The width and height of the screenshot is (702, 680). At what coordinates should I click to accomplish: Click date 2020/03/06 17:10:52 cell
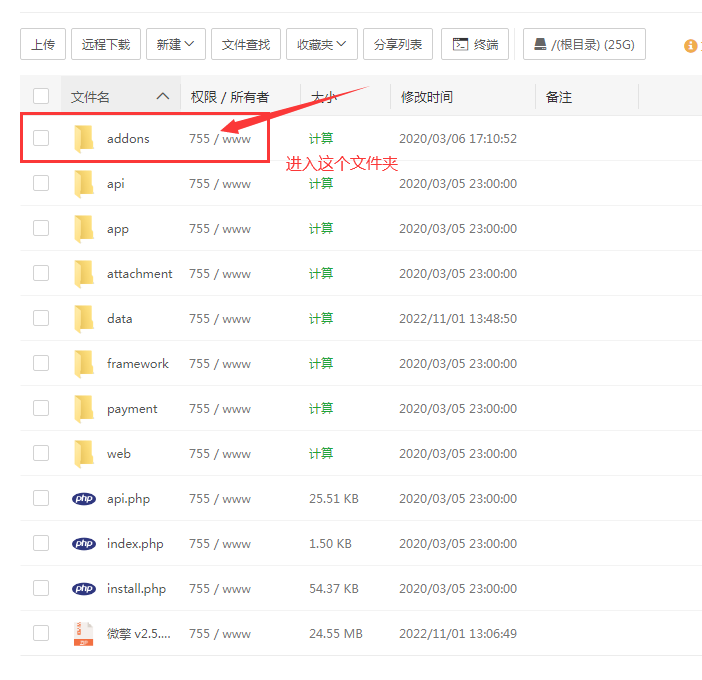coord(458,139)
